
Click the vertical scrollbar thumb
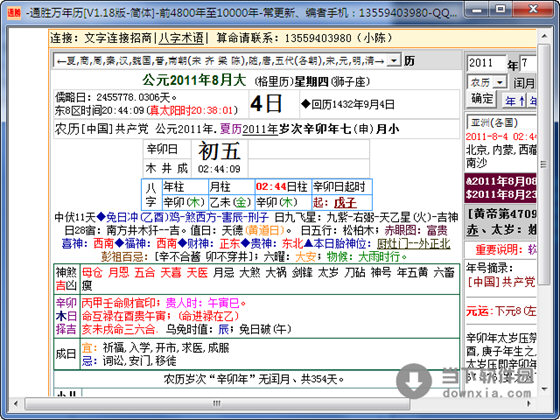(x=544, y=164)
